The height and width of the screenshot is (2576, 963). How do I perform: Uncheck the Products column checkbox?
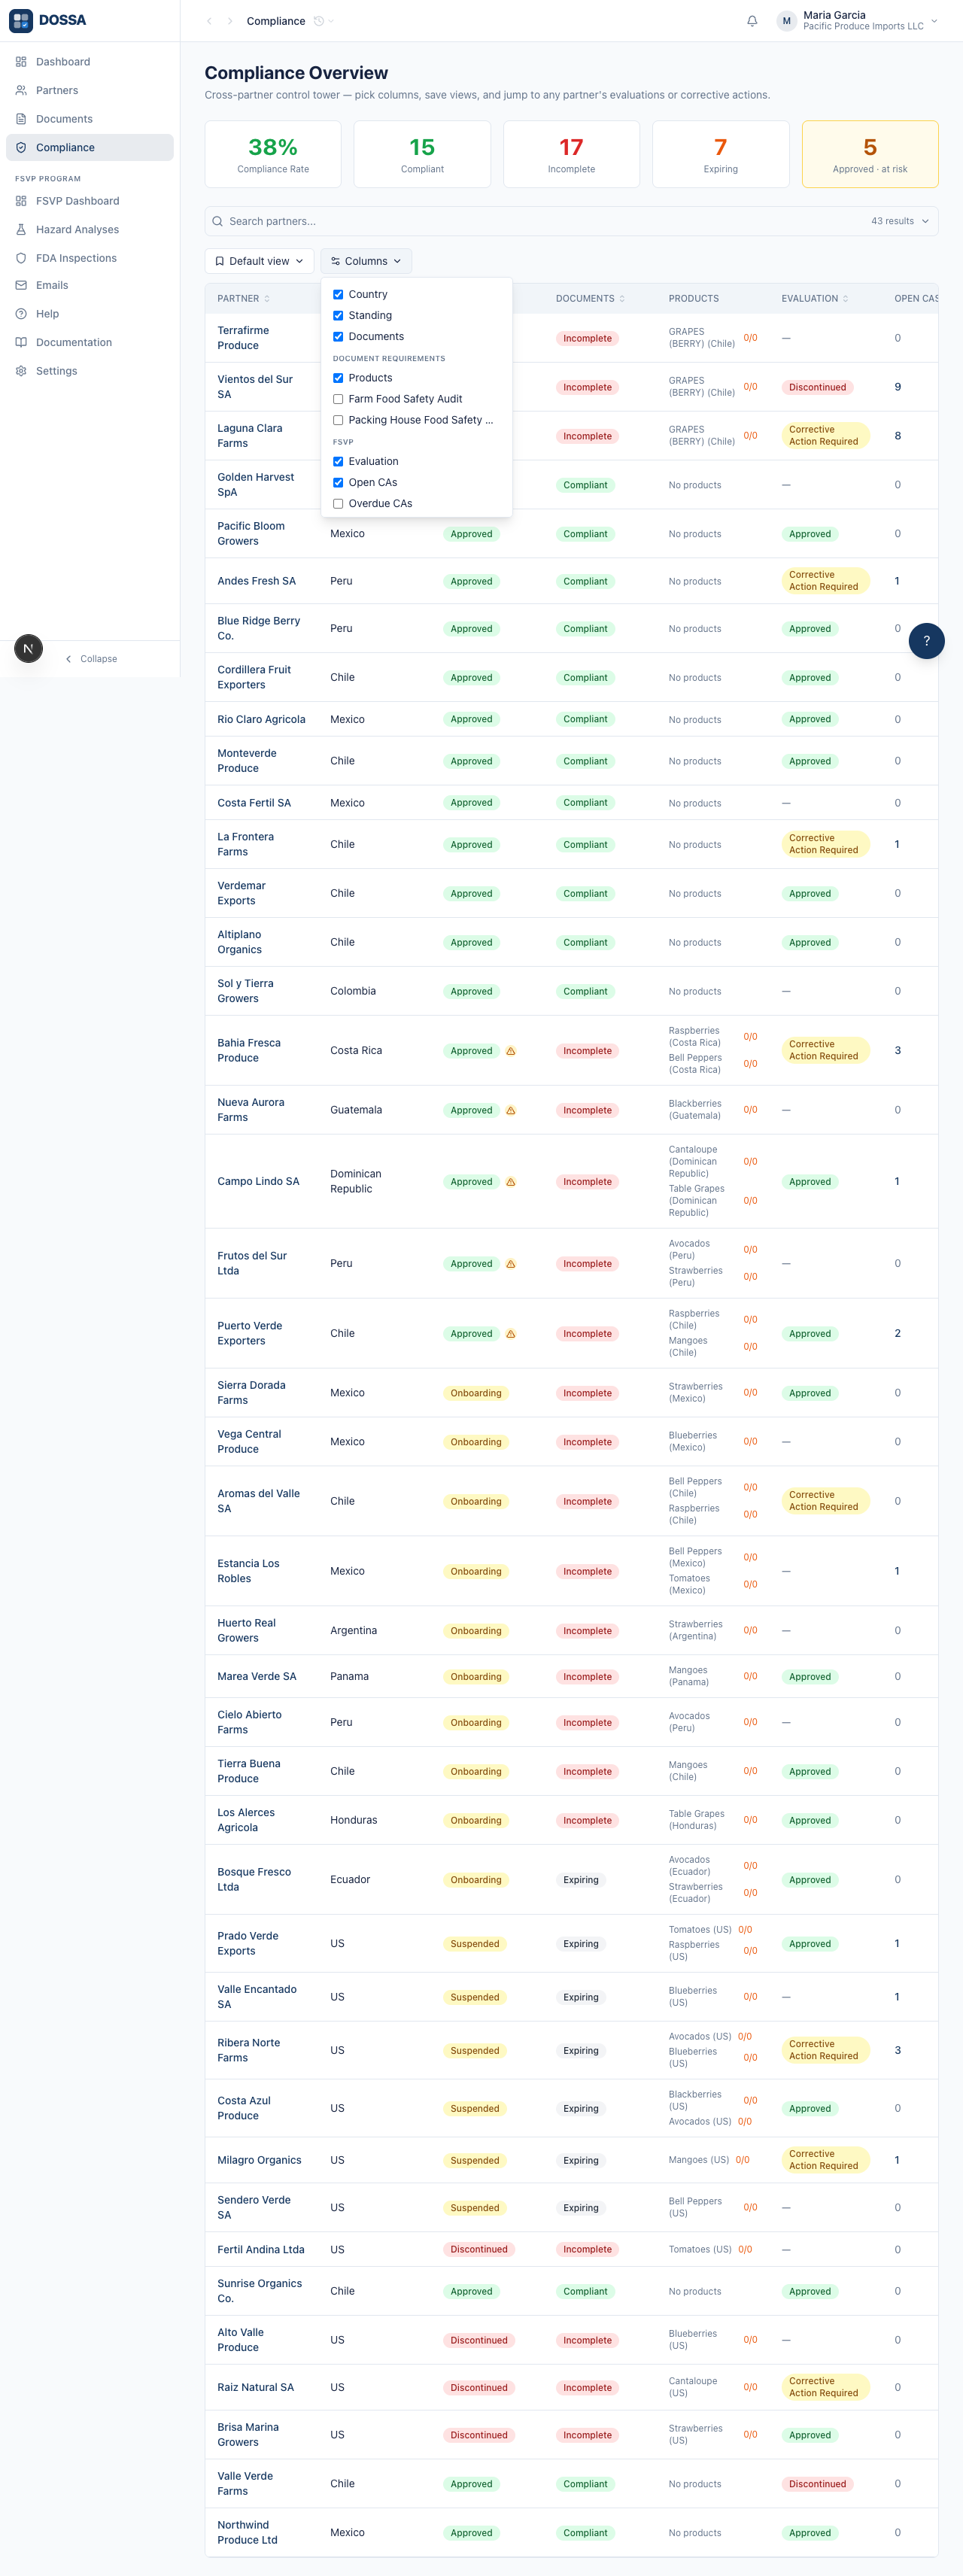click(338, 378)
